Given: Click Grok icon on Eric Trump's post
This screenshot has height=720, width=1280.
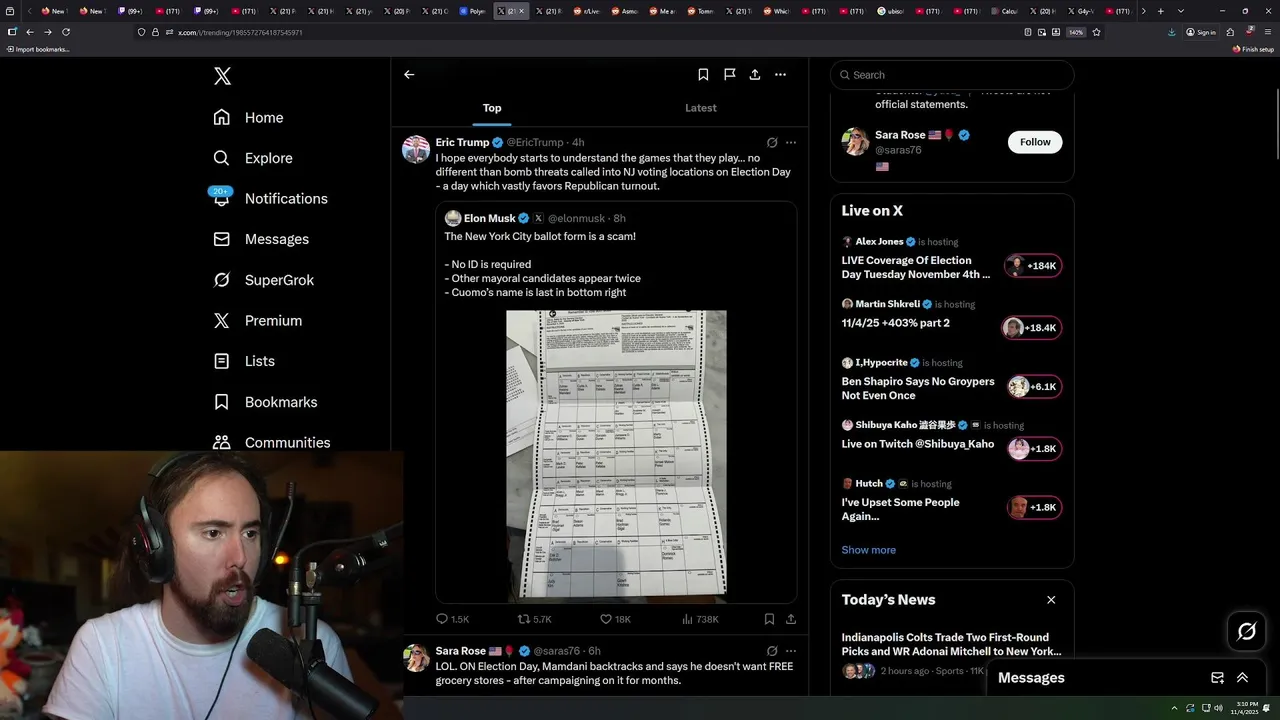Looking at the screenshot, I should pos(772,143).
